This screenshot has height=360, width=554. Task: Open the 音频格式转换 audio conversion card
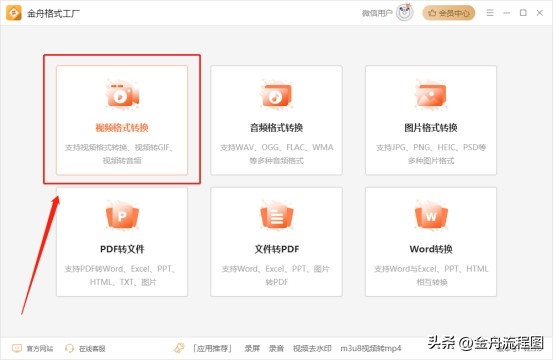[x=276, y=120]
